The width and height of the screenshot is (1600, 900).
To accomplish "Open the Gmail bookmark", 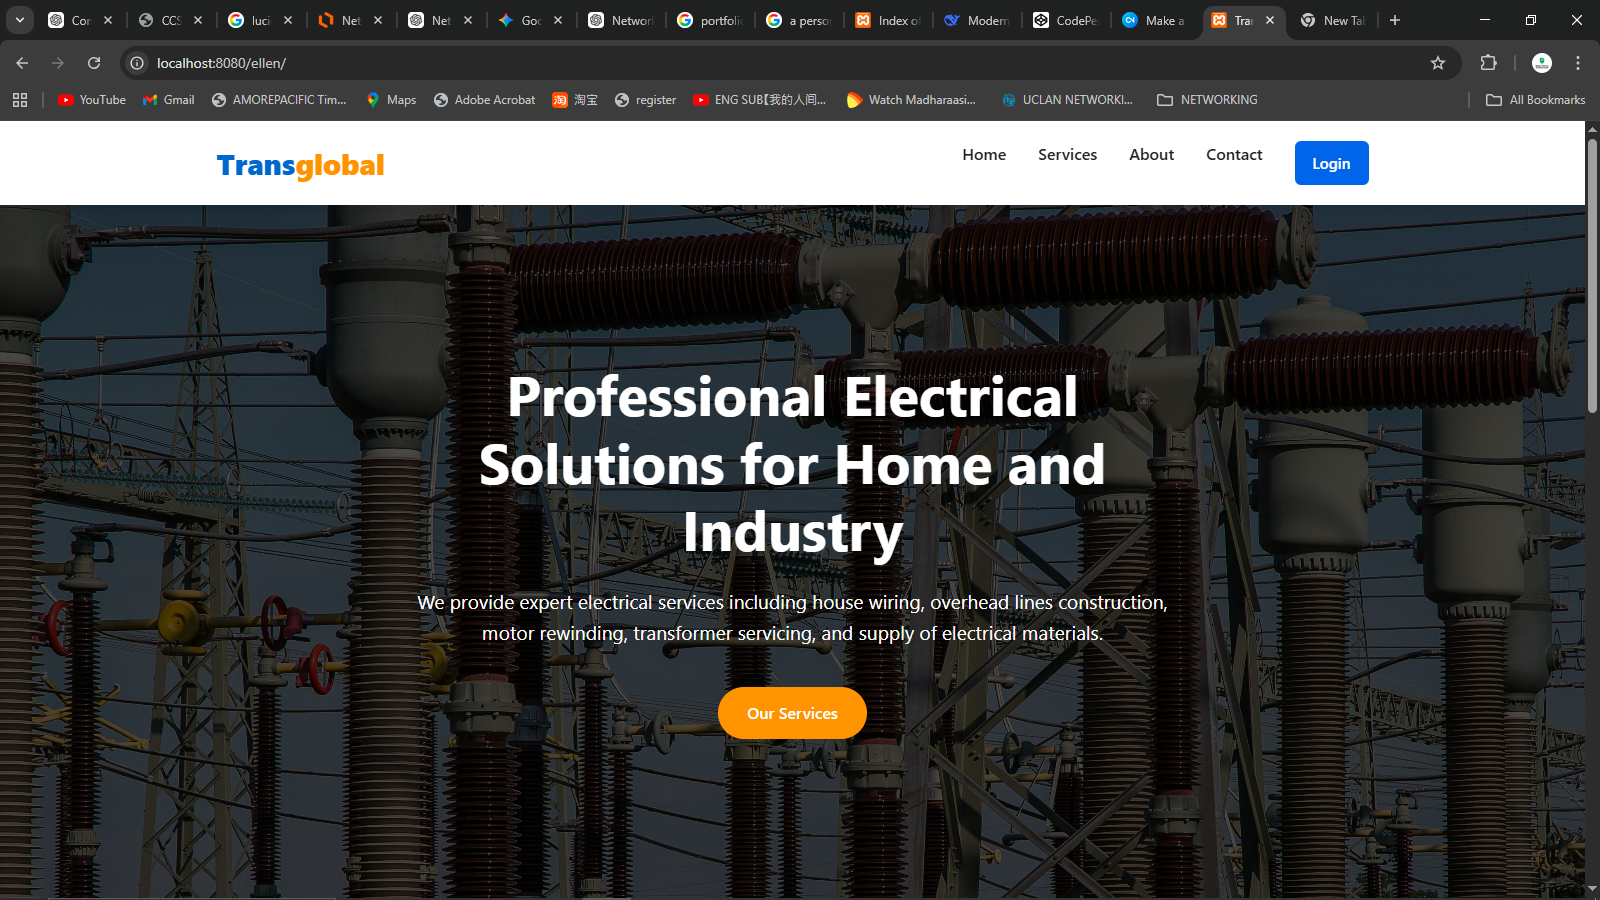I will pos(169,100).
